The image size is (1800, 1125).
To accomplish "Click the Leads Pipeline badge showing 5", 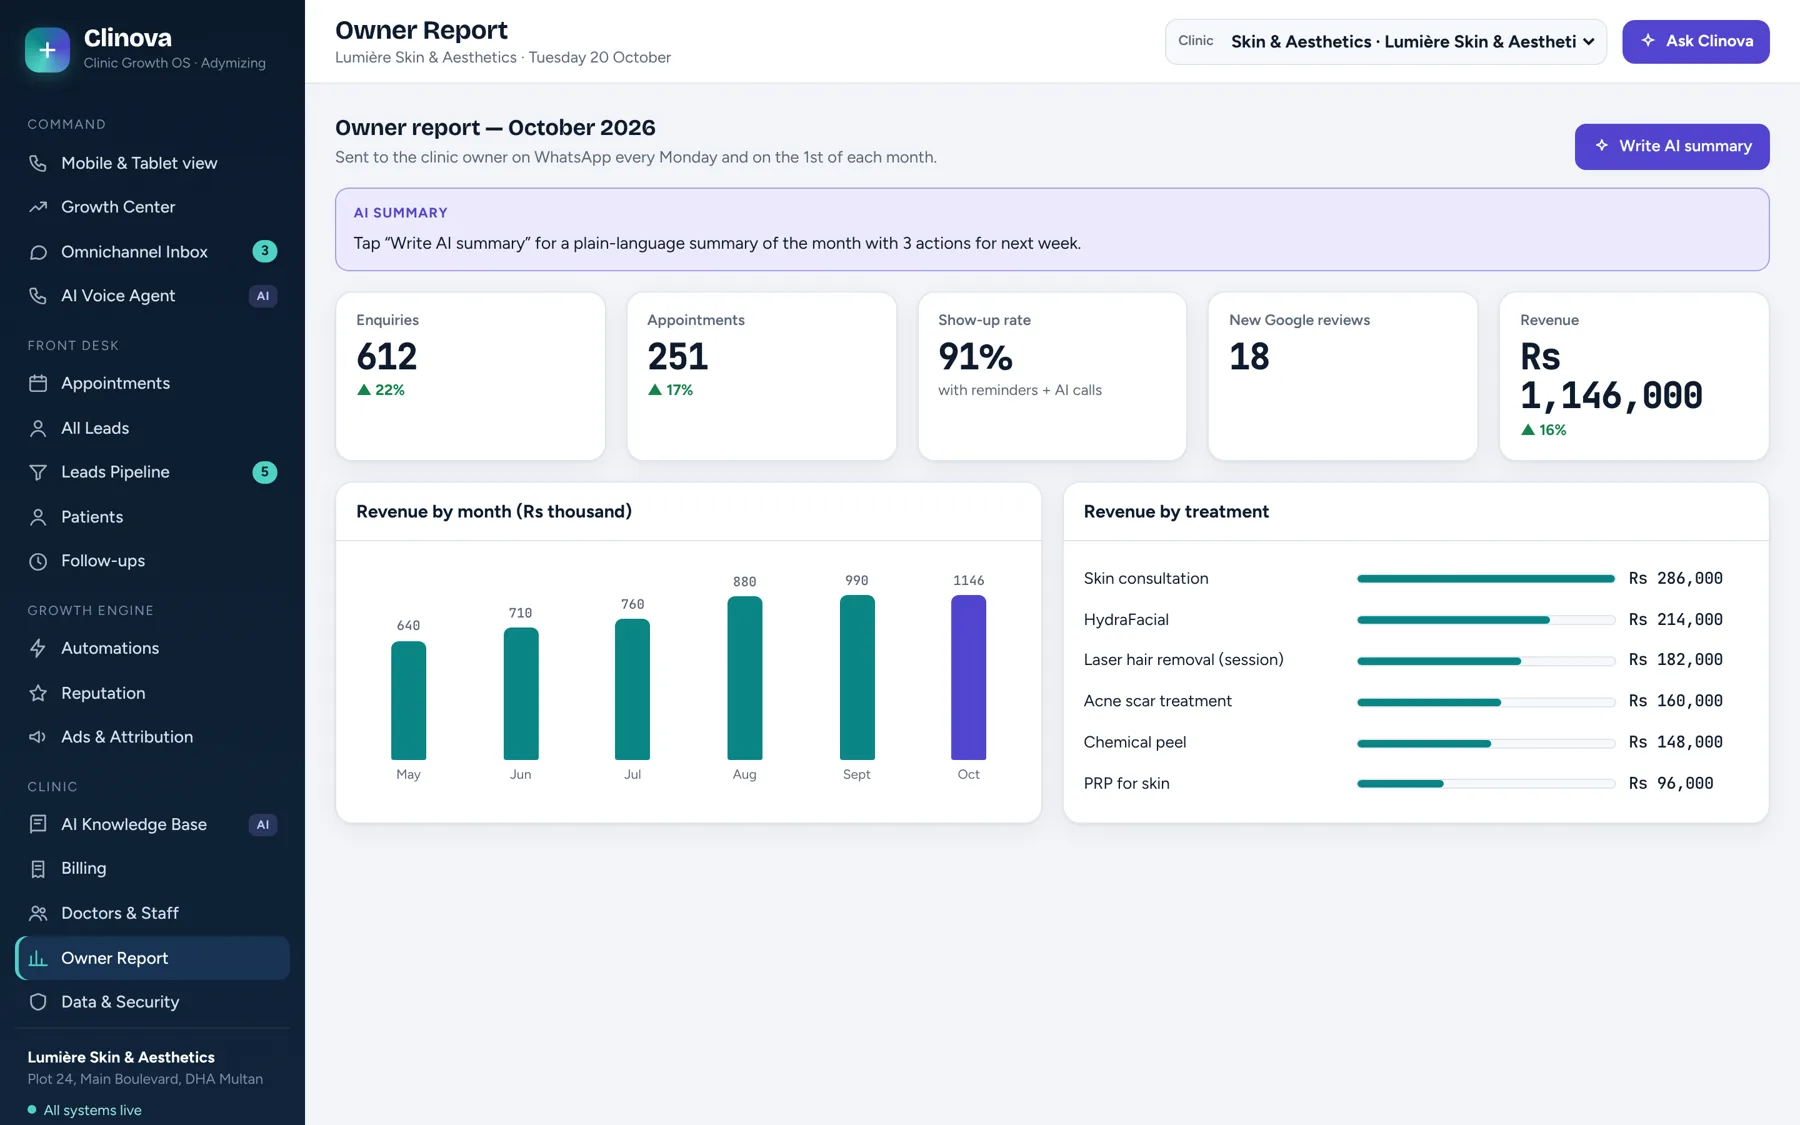I will coord(264,472).
